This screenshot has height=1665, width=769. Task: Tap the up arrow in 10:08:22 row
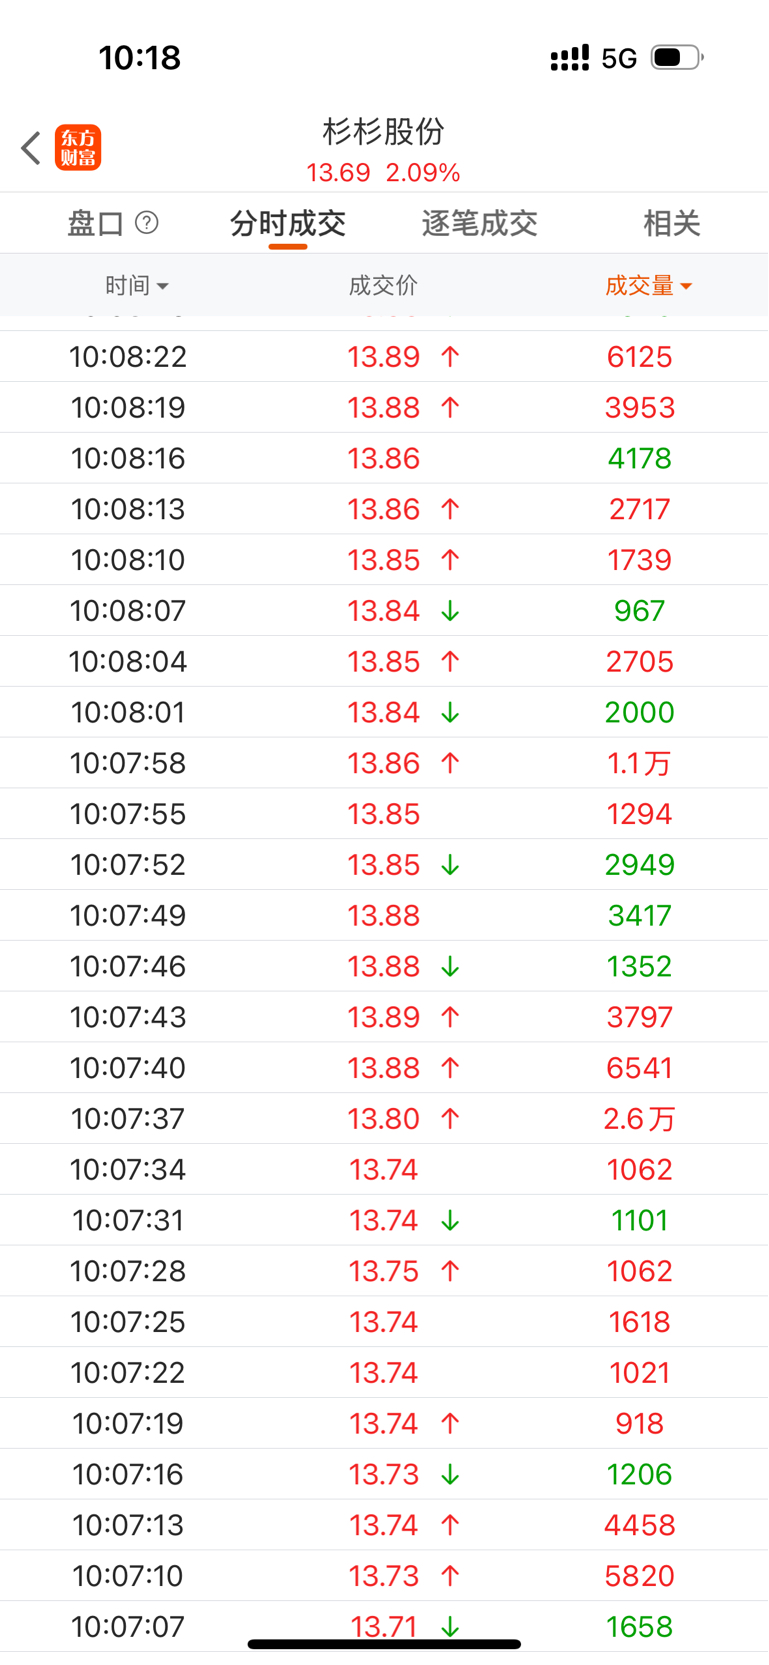coord(450,357)
